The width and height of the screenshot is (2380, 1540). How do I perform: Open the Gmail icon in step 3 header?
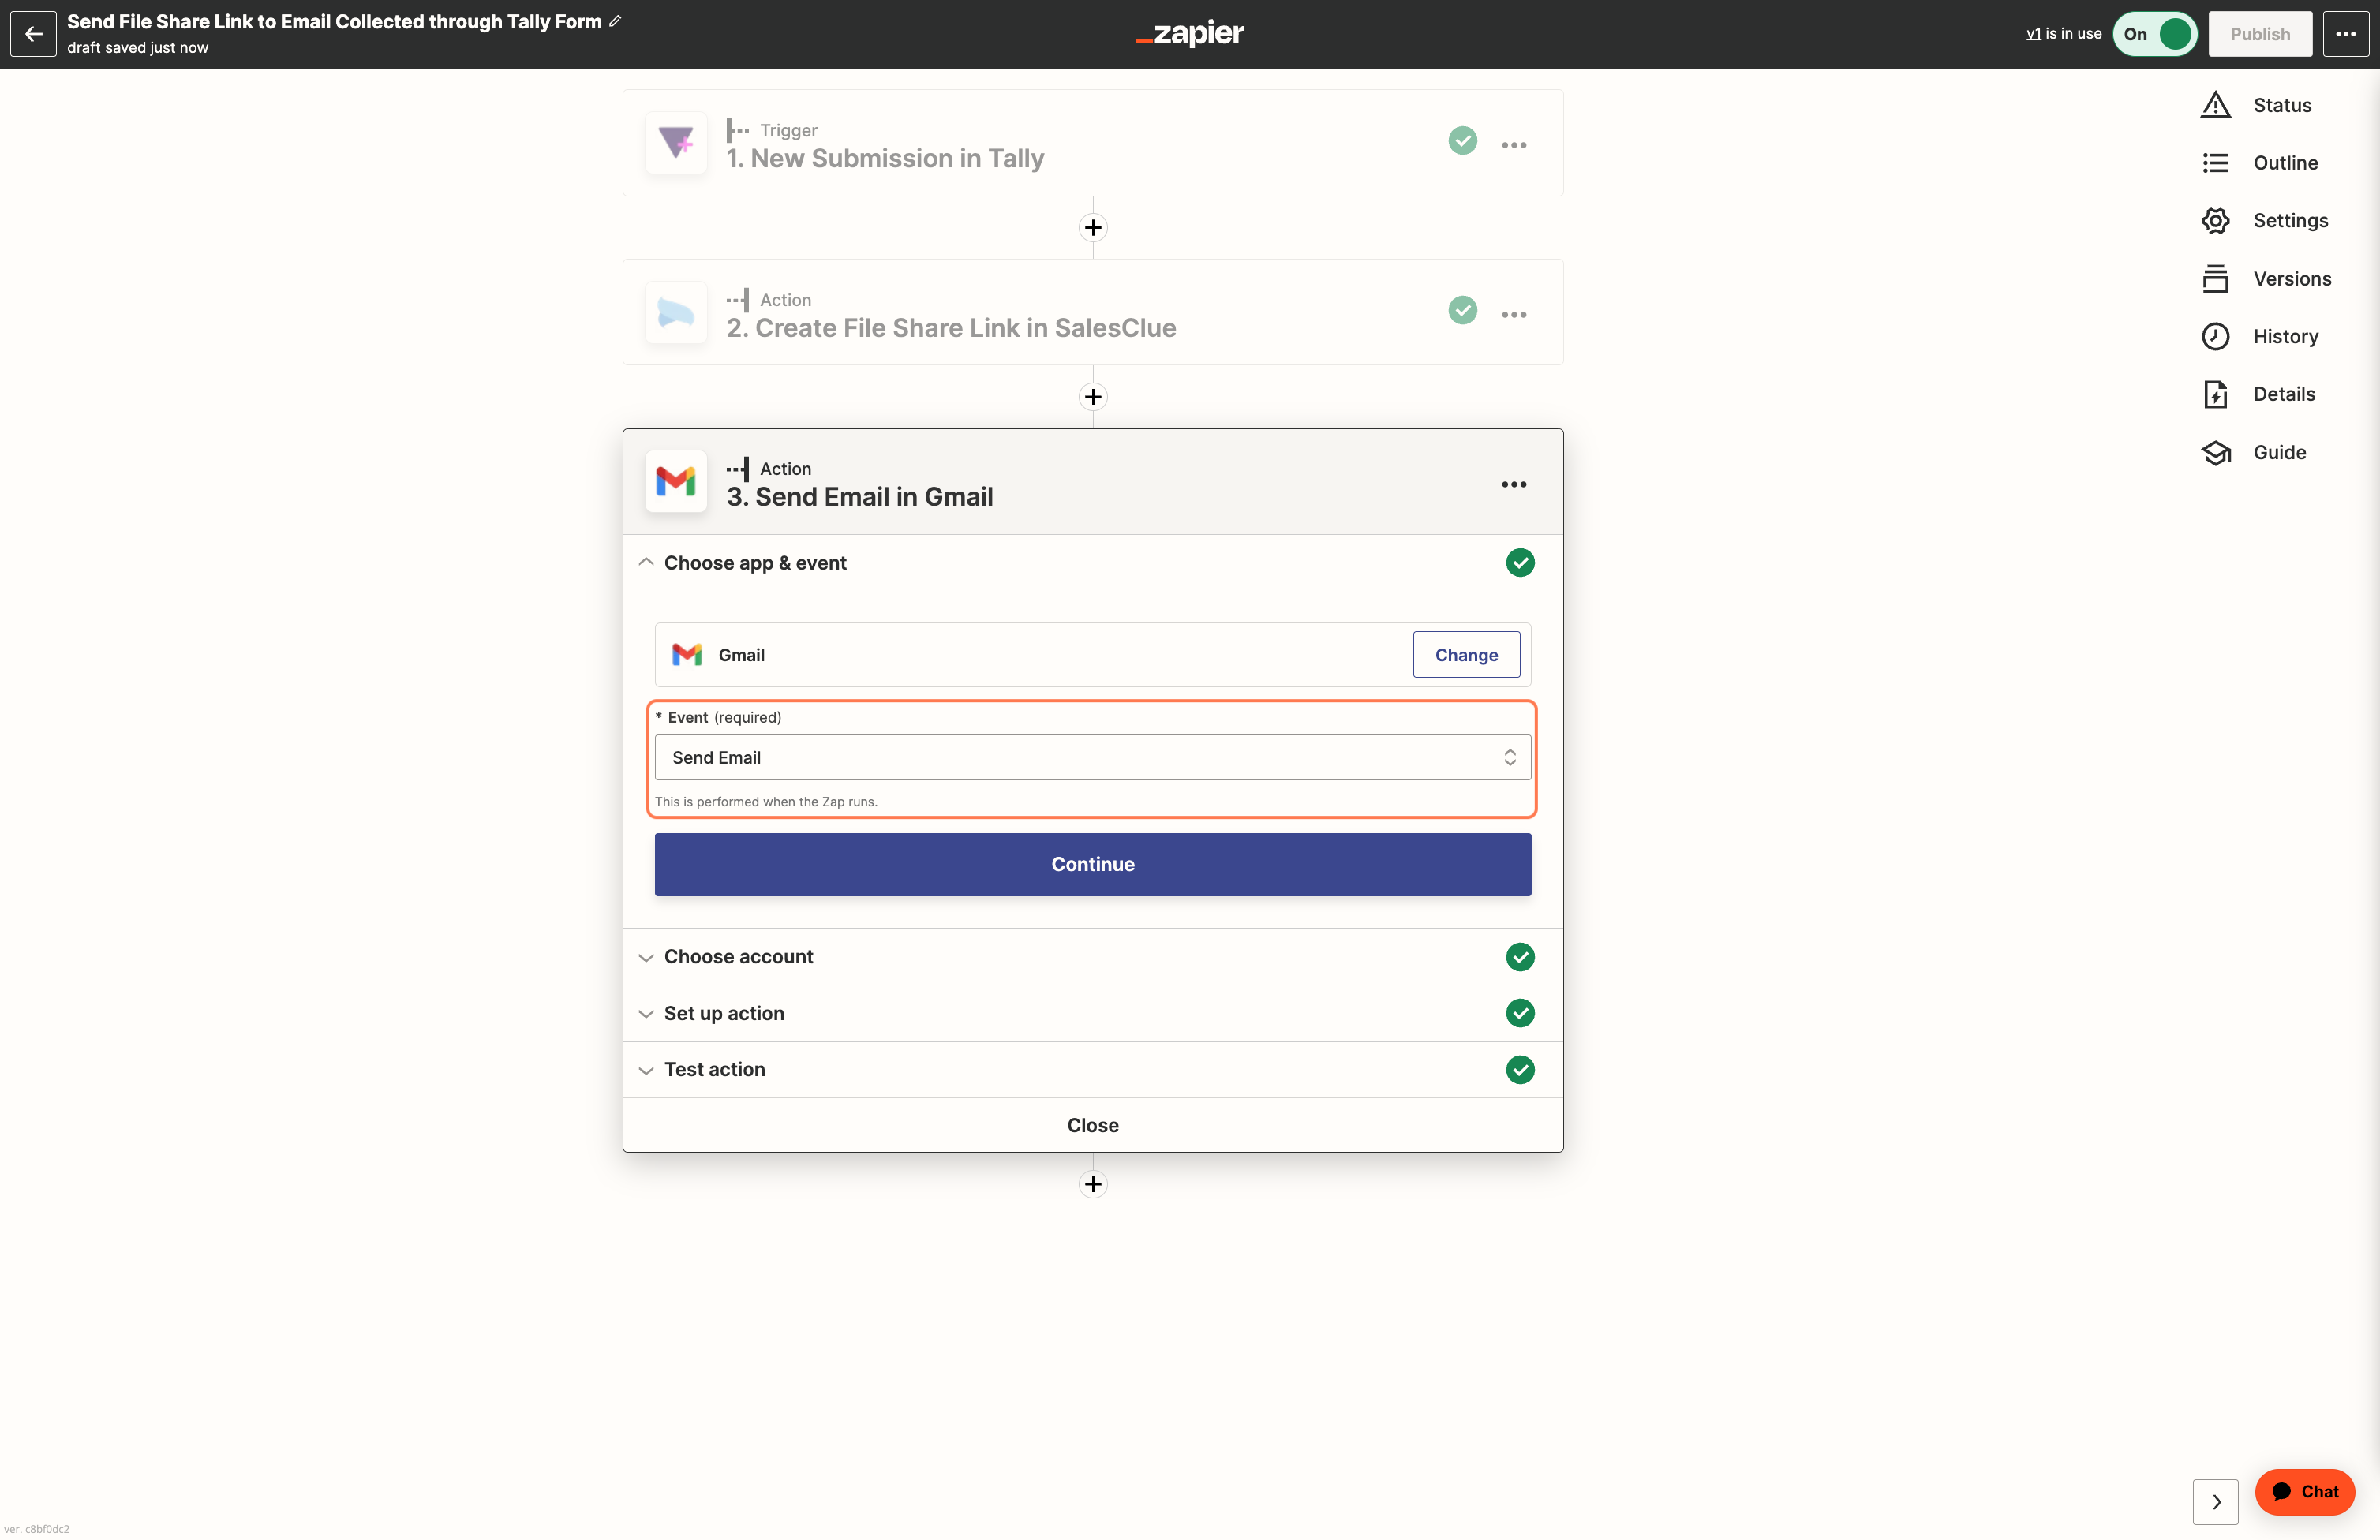coord(676,482)
